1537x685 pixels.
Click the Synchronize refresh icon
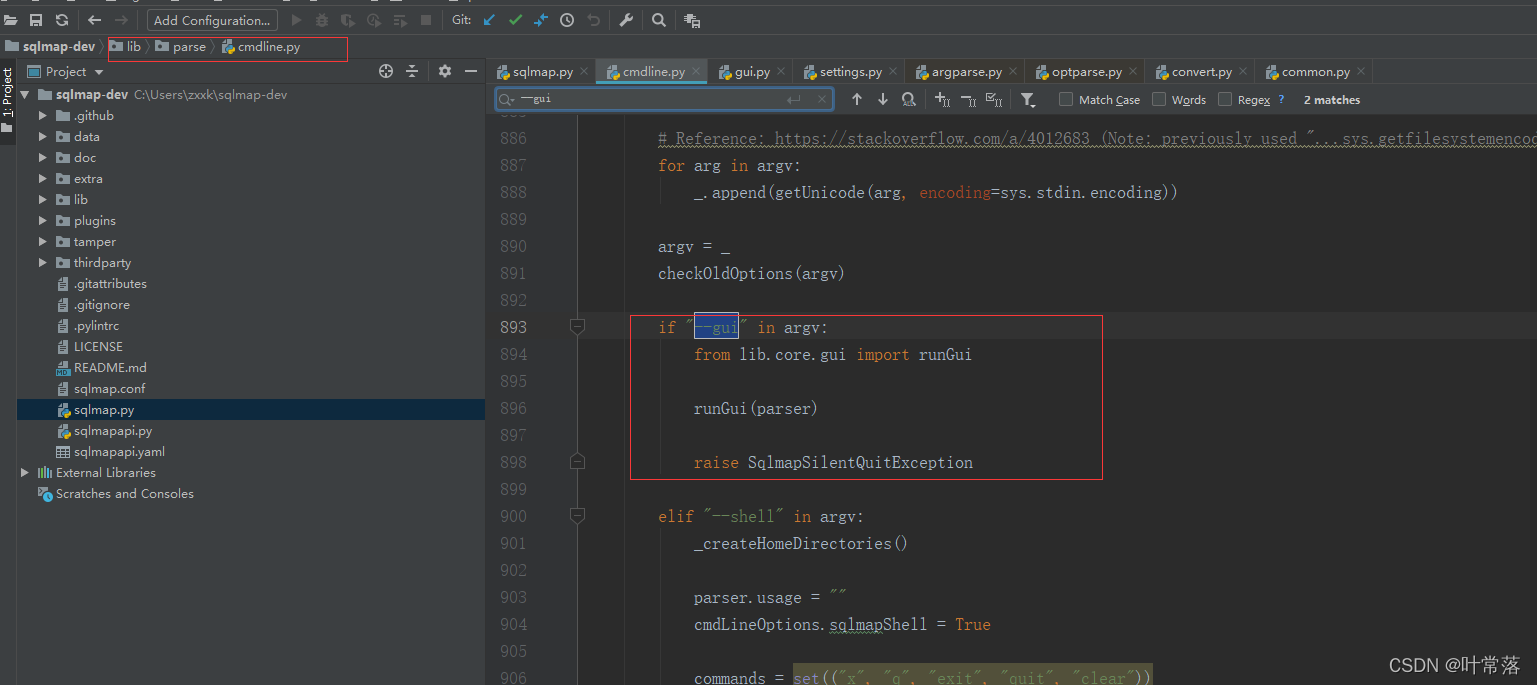[62, 20]
